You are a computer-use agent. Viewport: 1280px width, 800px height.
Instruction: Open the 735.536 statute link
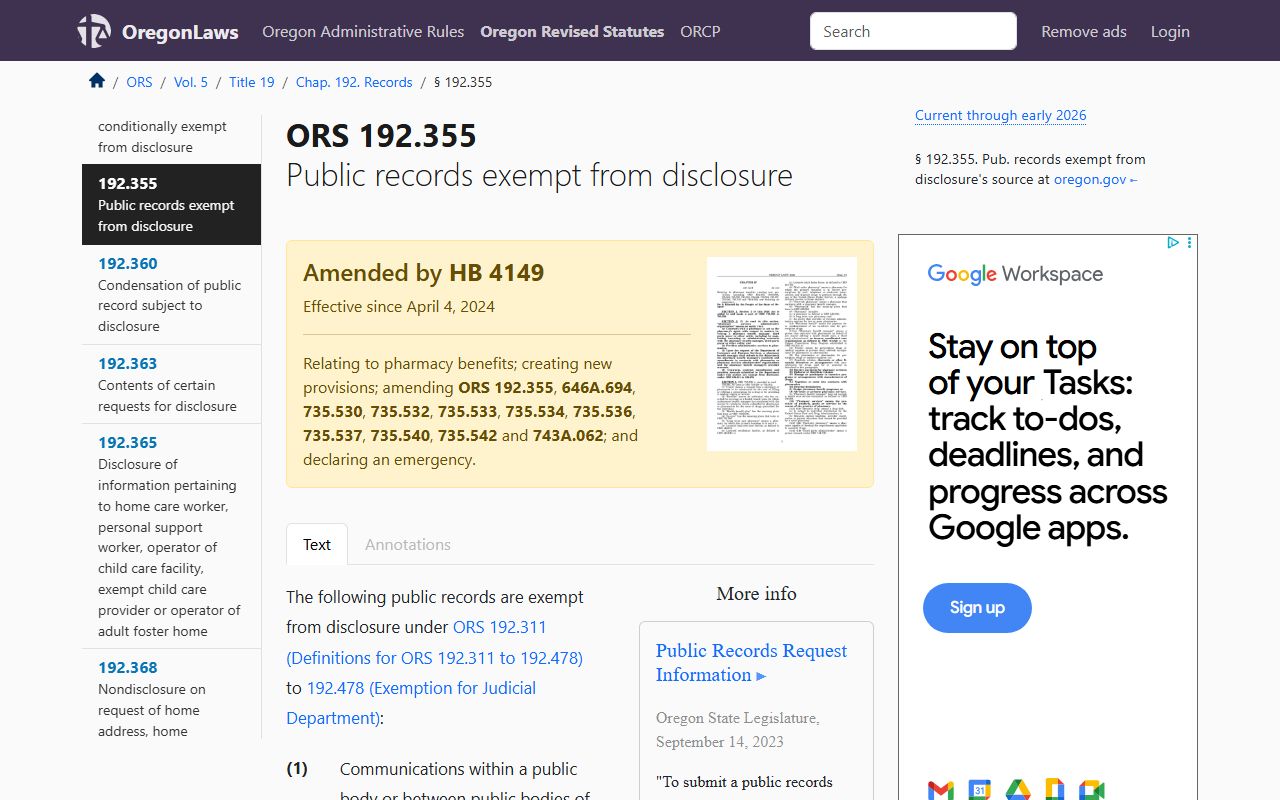(x=603, y=411)
